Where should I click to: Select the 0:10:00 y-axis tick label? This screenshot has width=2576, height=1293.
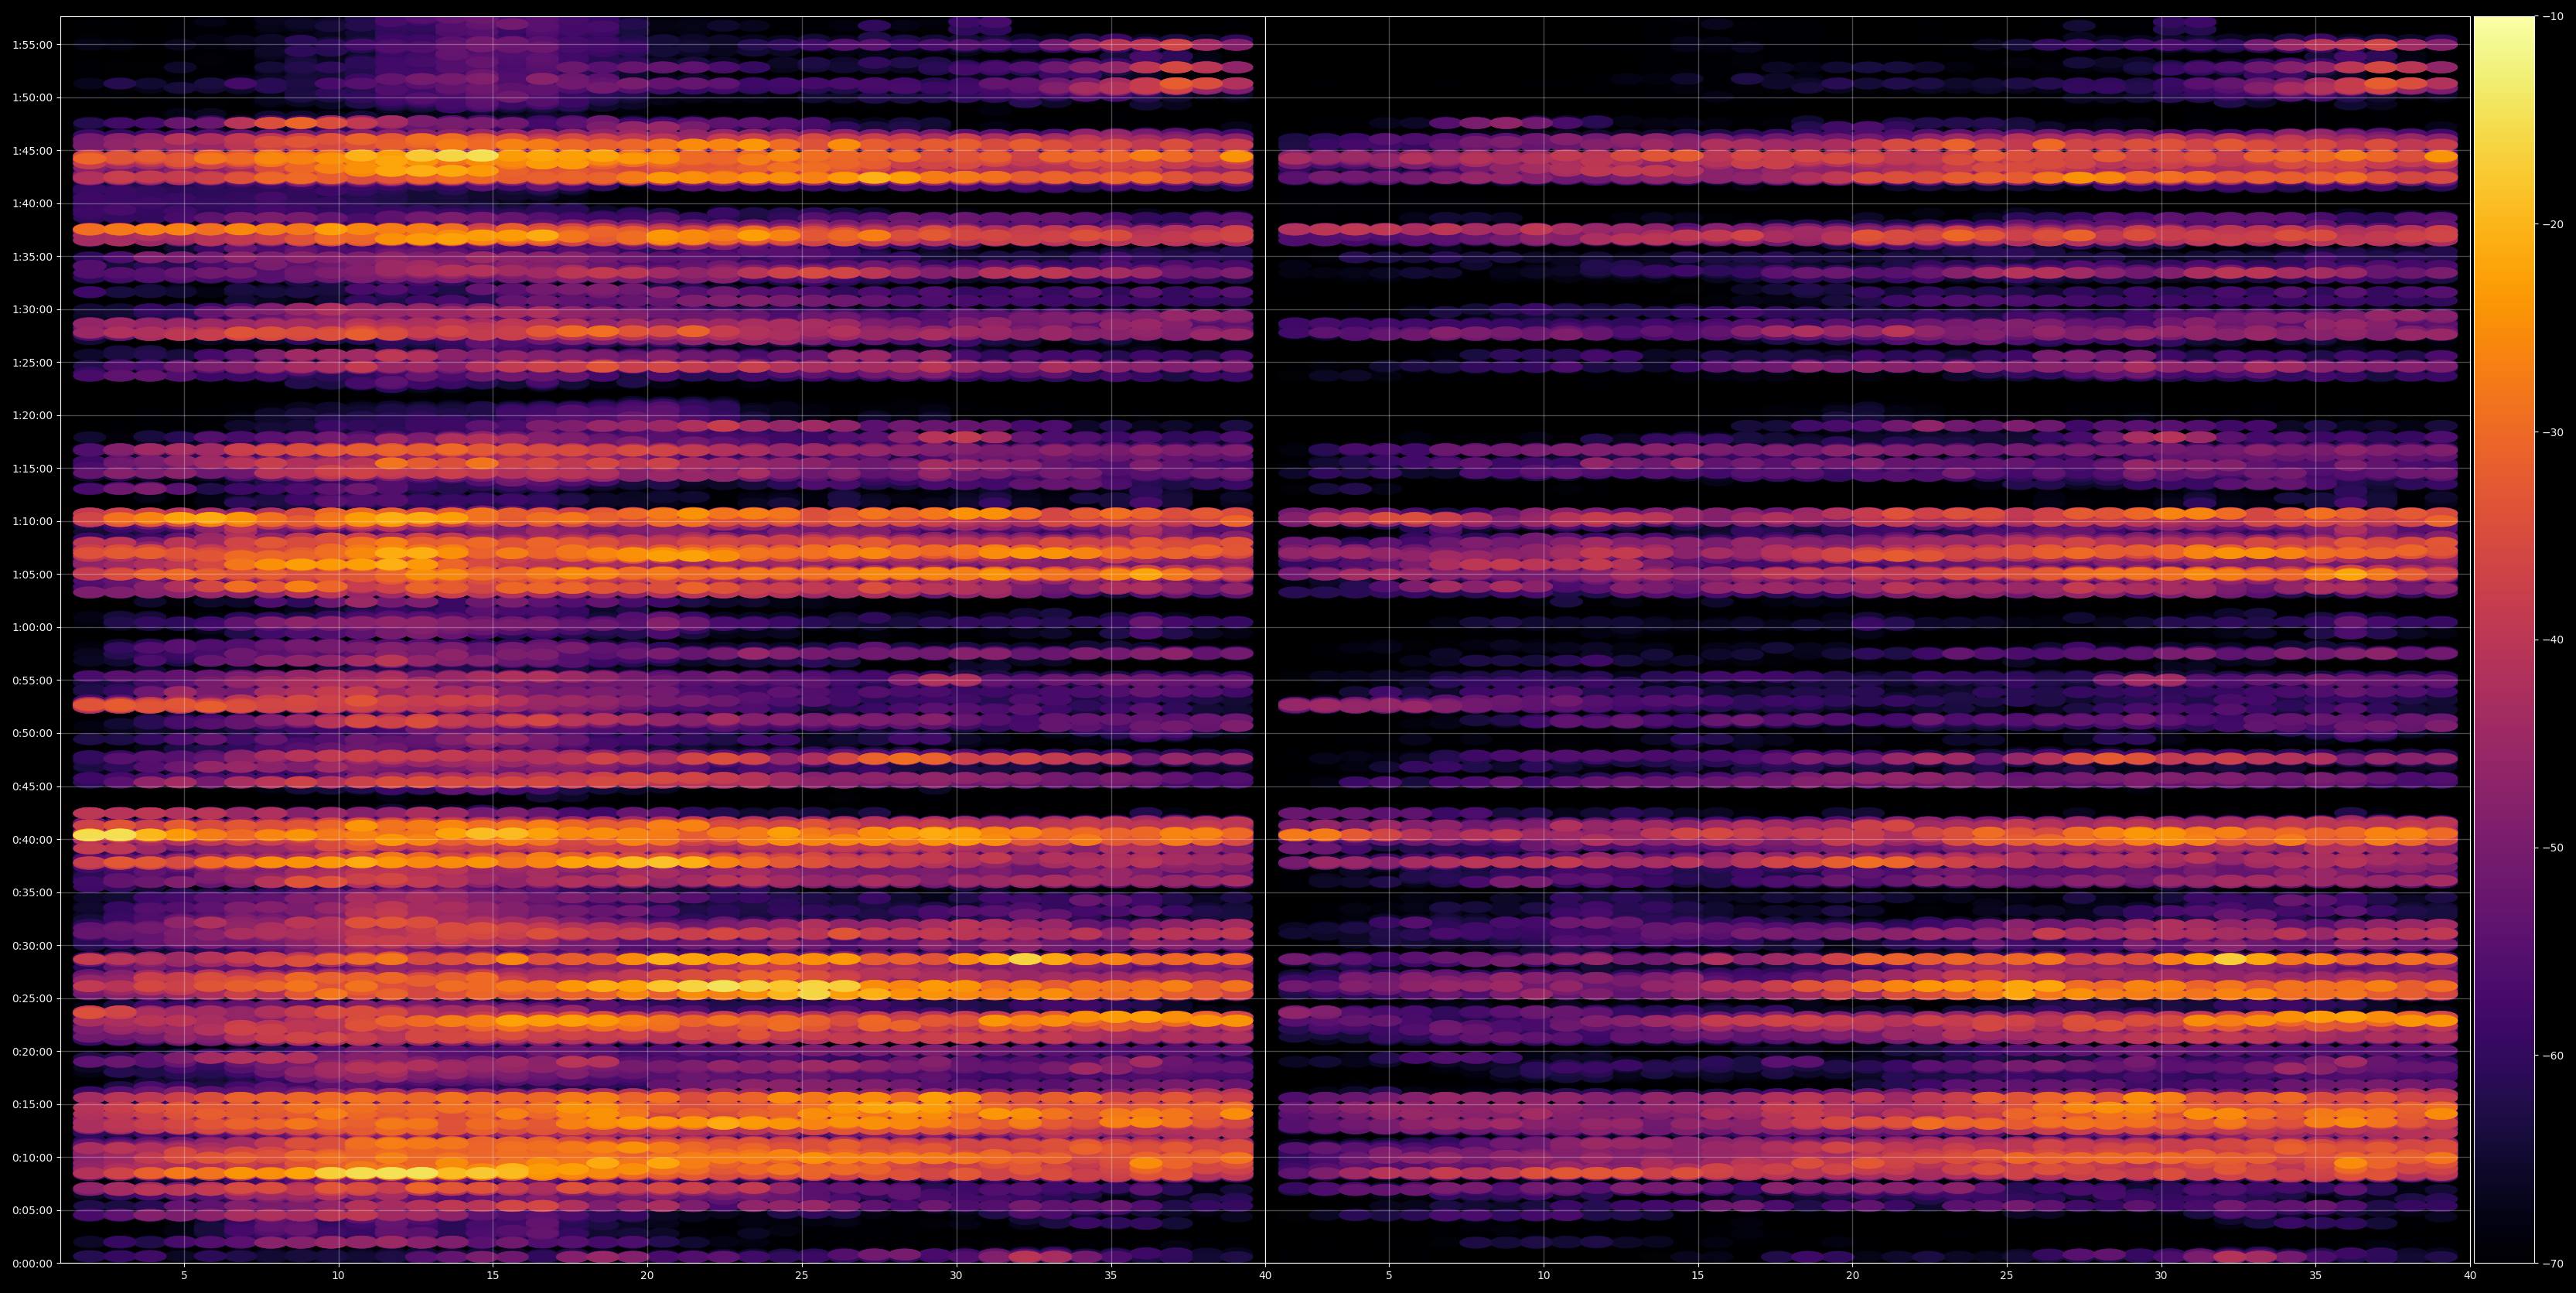pos(32,1157)
